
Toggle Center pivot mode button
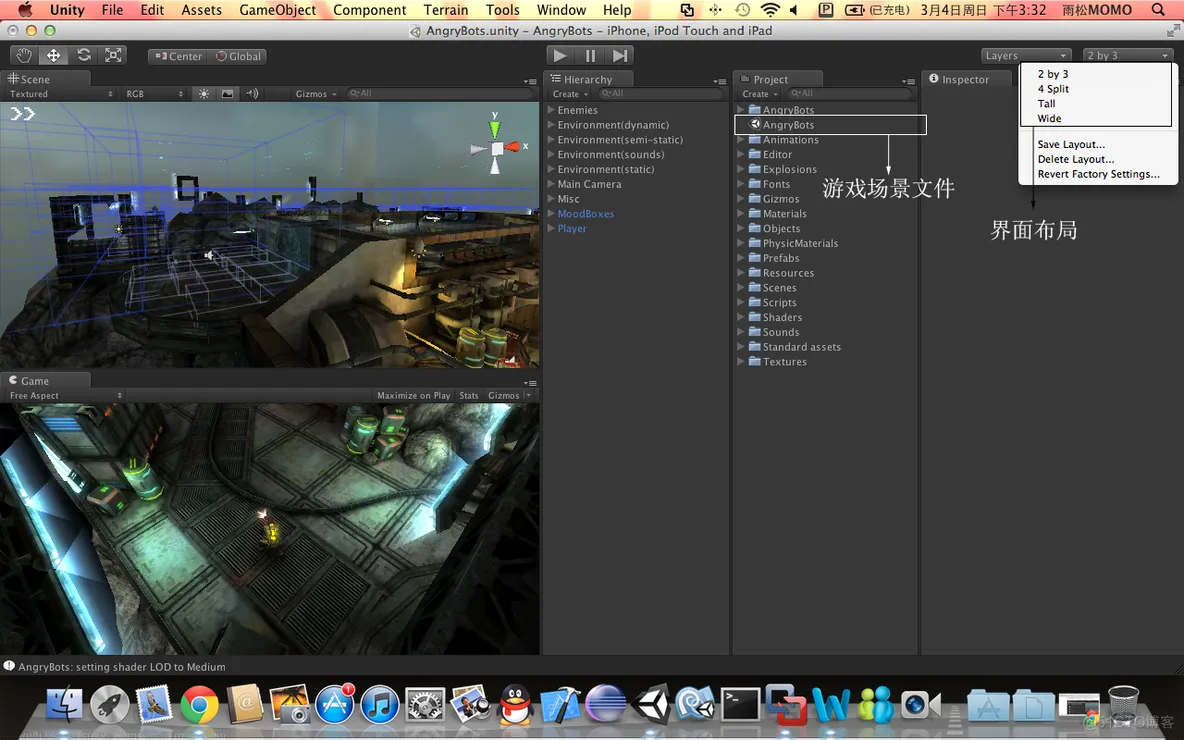[179, 56]
